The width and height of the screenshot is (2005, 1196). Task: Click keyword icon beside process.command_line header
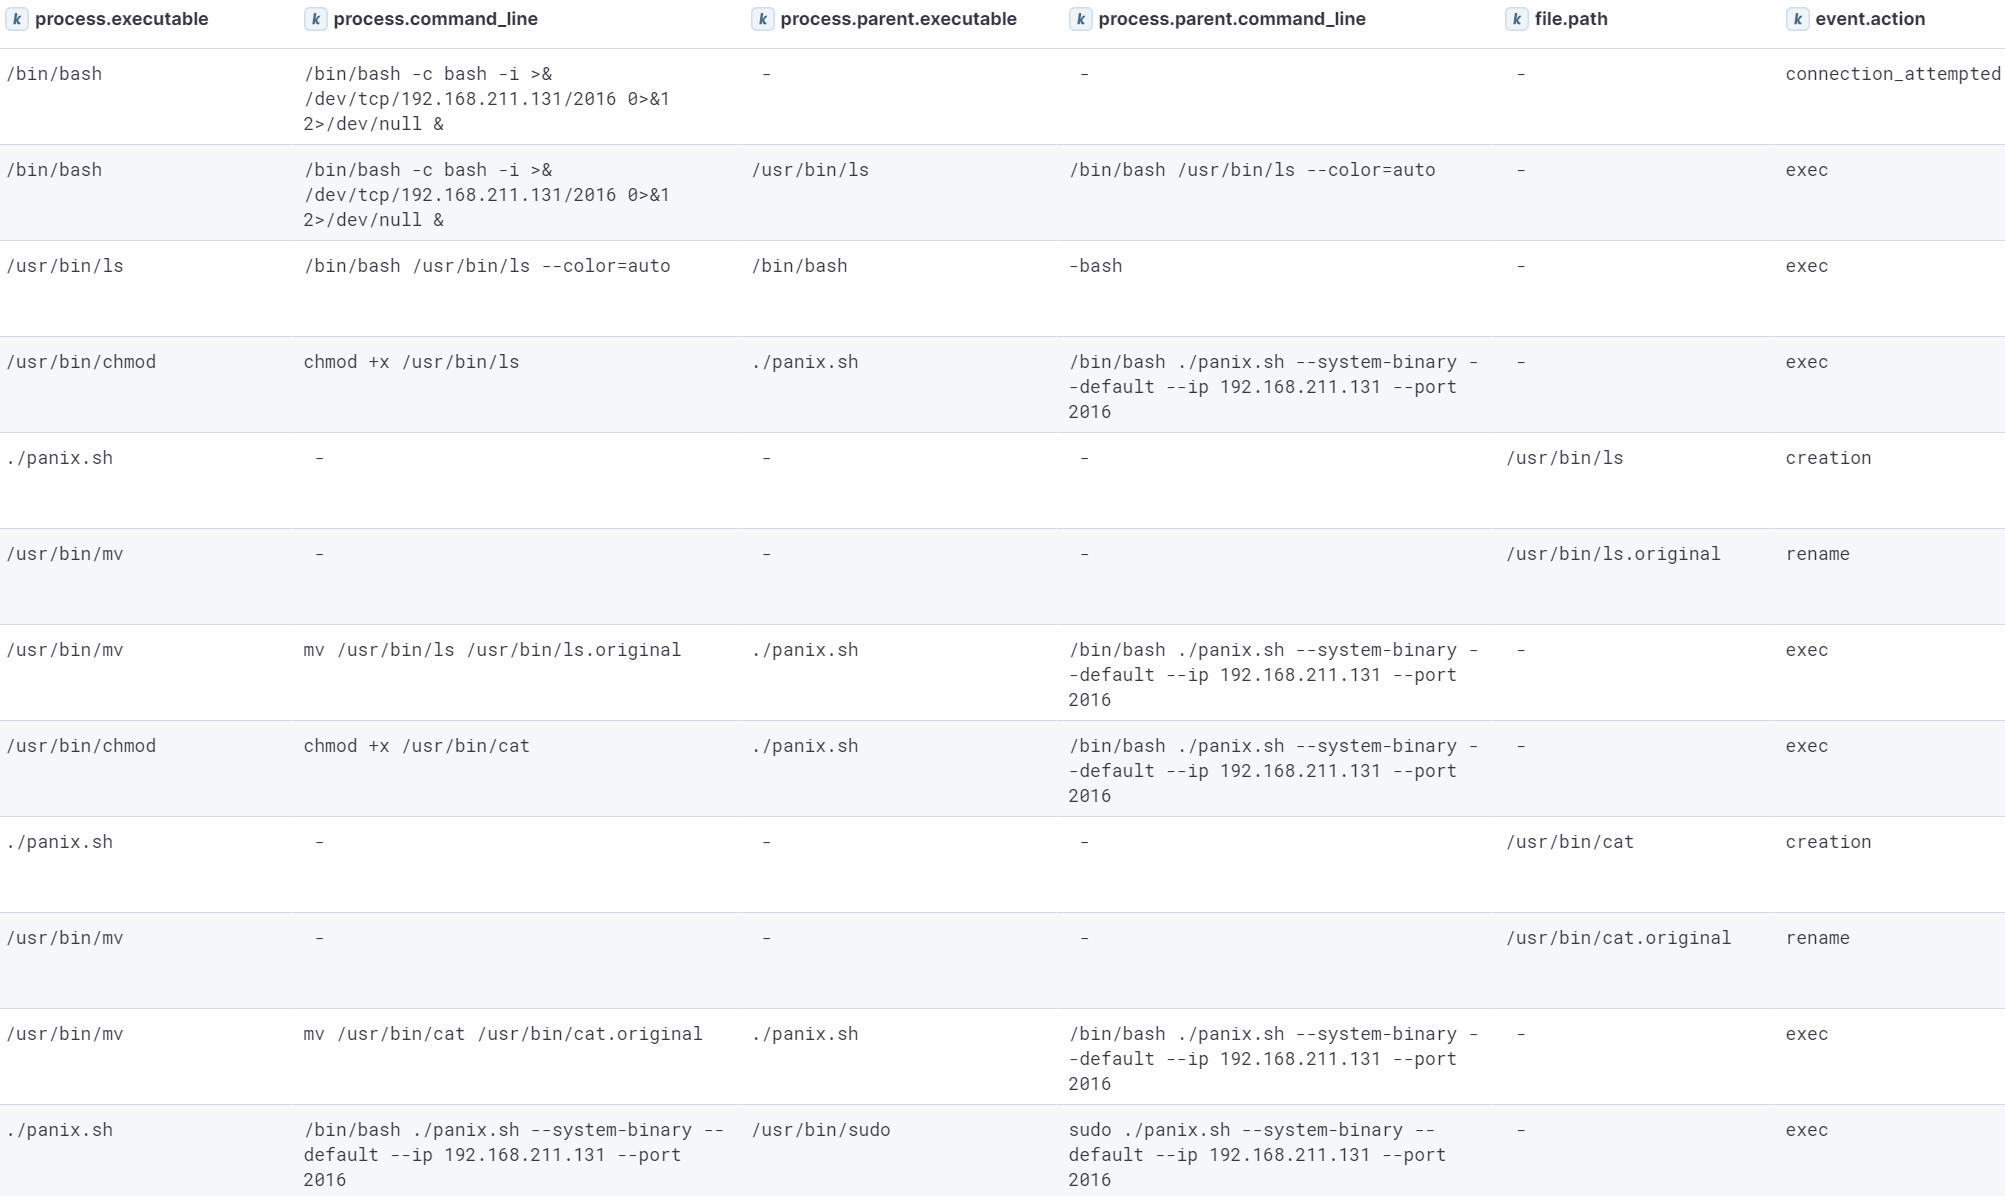[315, 19]
